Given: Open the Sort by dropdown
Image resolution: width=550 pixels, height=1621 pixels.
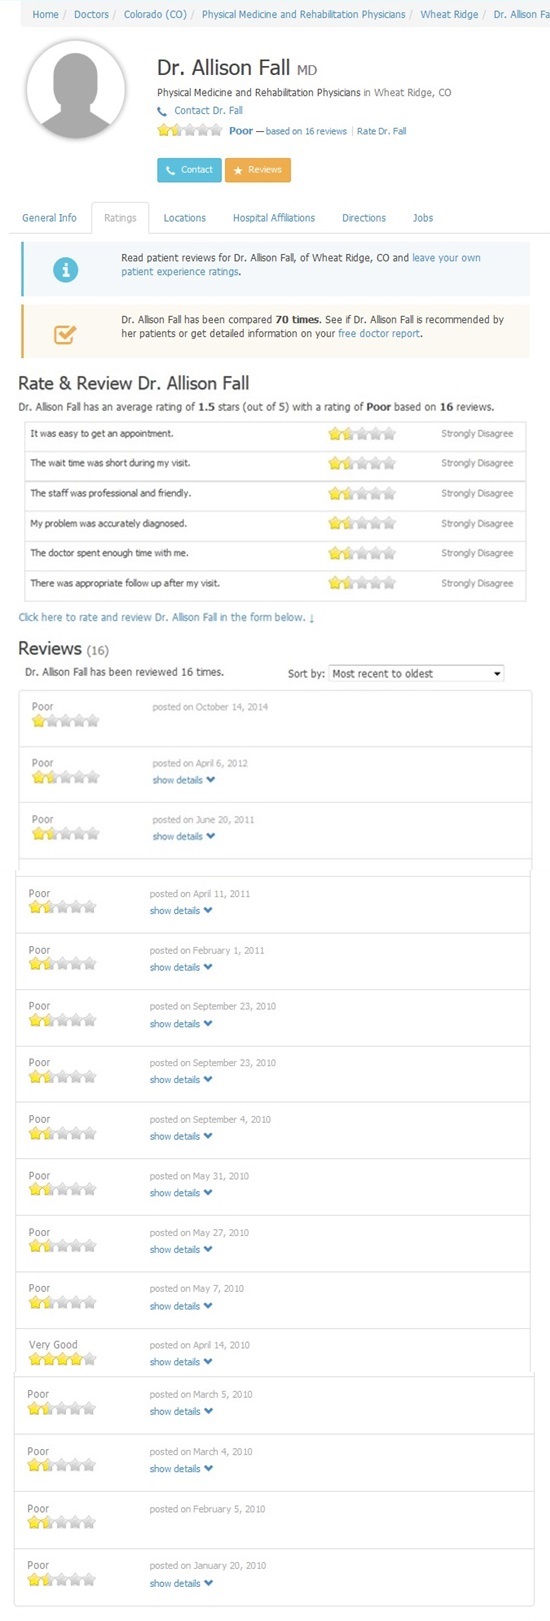Looking at the screenshot, I should tap(416, 674).
